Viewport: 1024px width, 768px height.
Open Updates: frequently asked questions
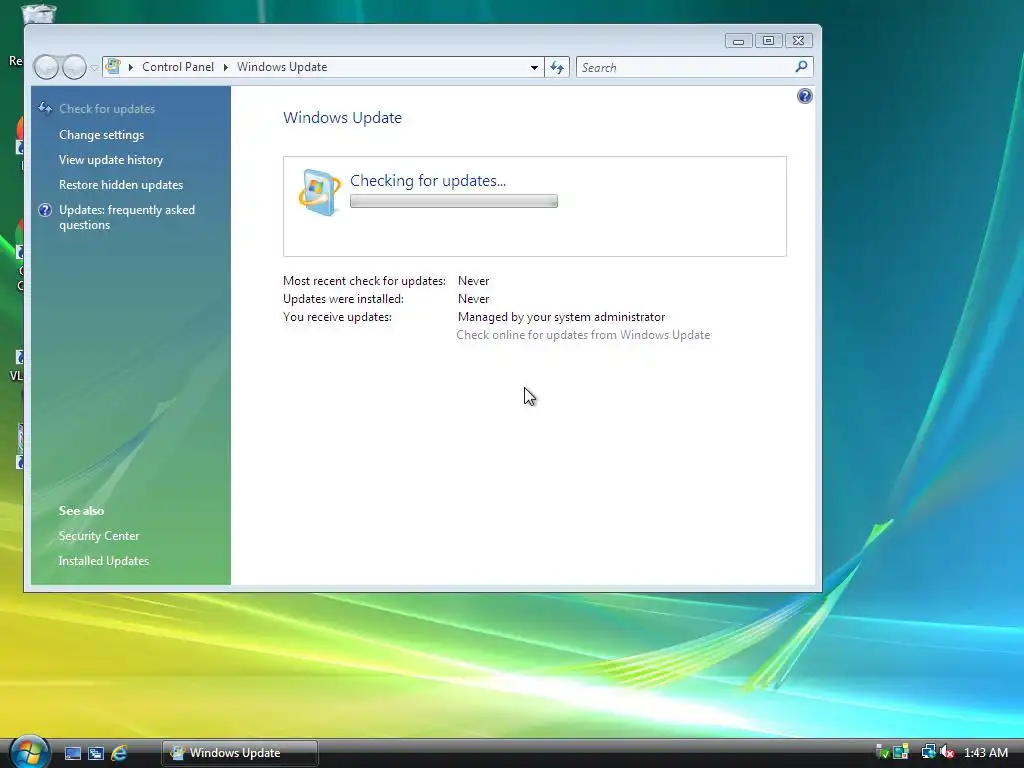[127, 217]
